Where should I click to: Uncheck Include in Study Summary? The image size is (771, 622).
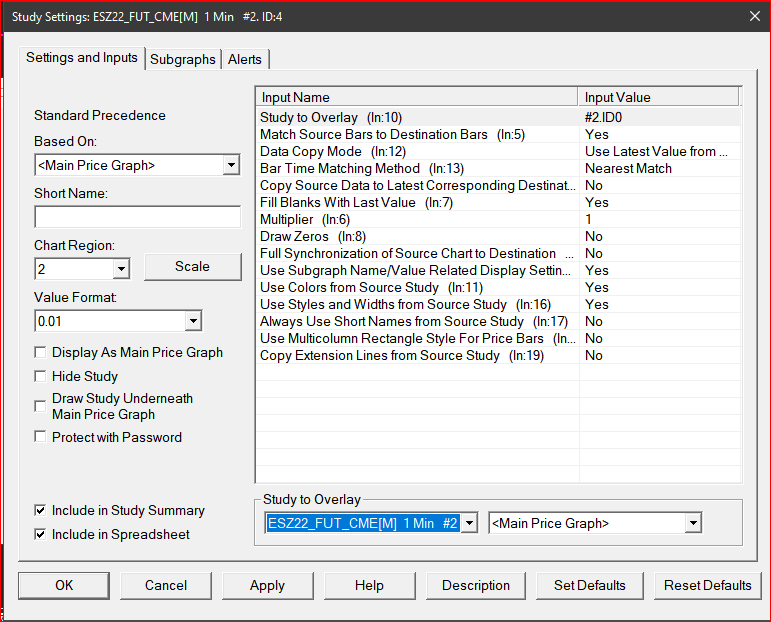(x=40, y=511)
